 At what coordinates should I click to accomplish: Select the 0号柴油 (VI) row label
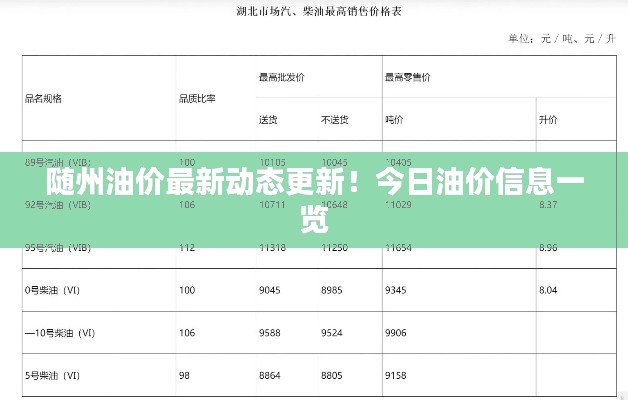coord(52,290)
